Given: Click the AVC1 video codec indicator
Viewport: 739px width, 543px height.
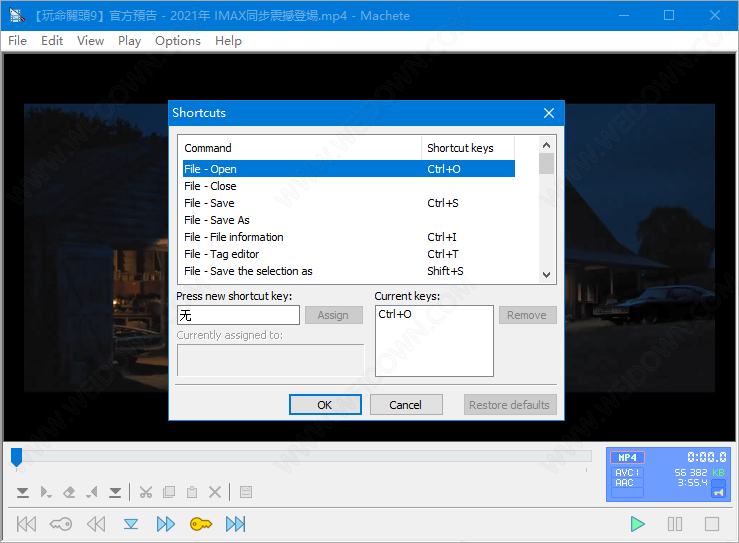Looking at the screenshot, I should coord(627,472).
